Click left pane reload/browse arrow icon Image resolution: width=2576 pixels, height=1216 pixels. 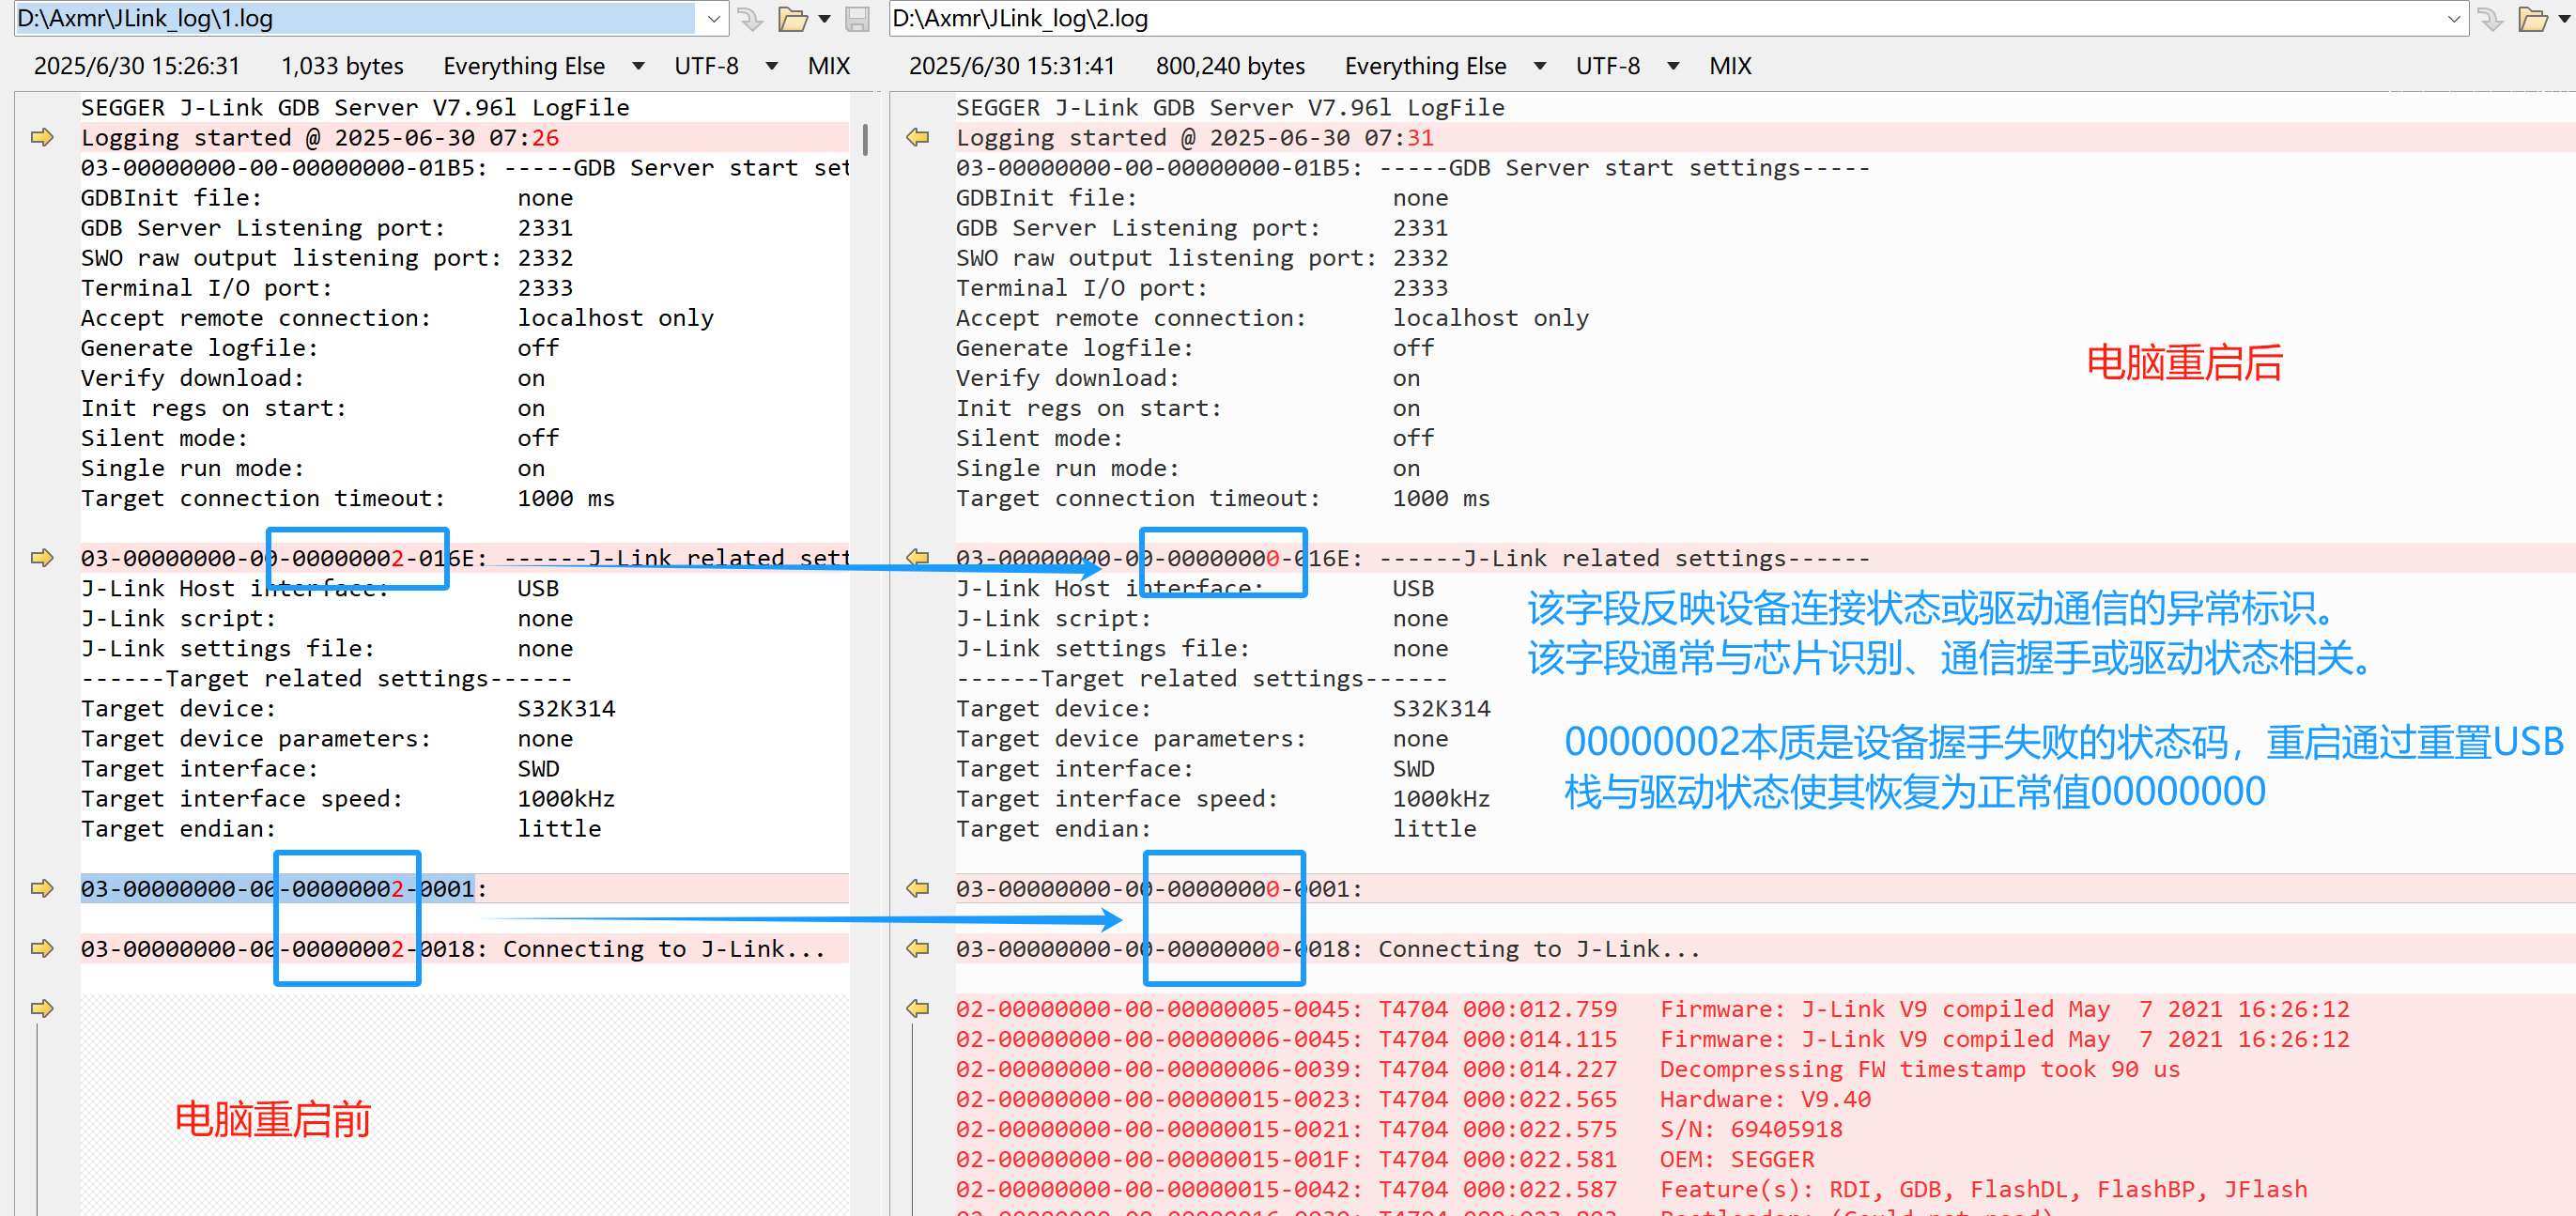point(750,19)
